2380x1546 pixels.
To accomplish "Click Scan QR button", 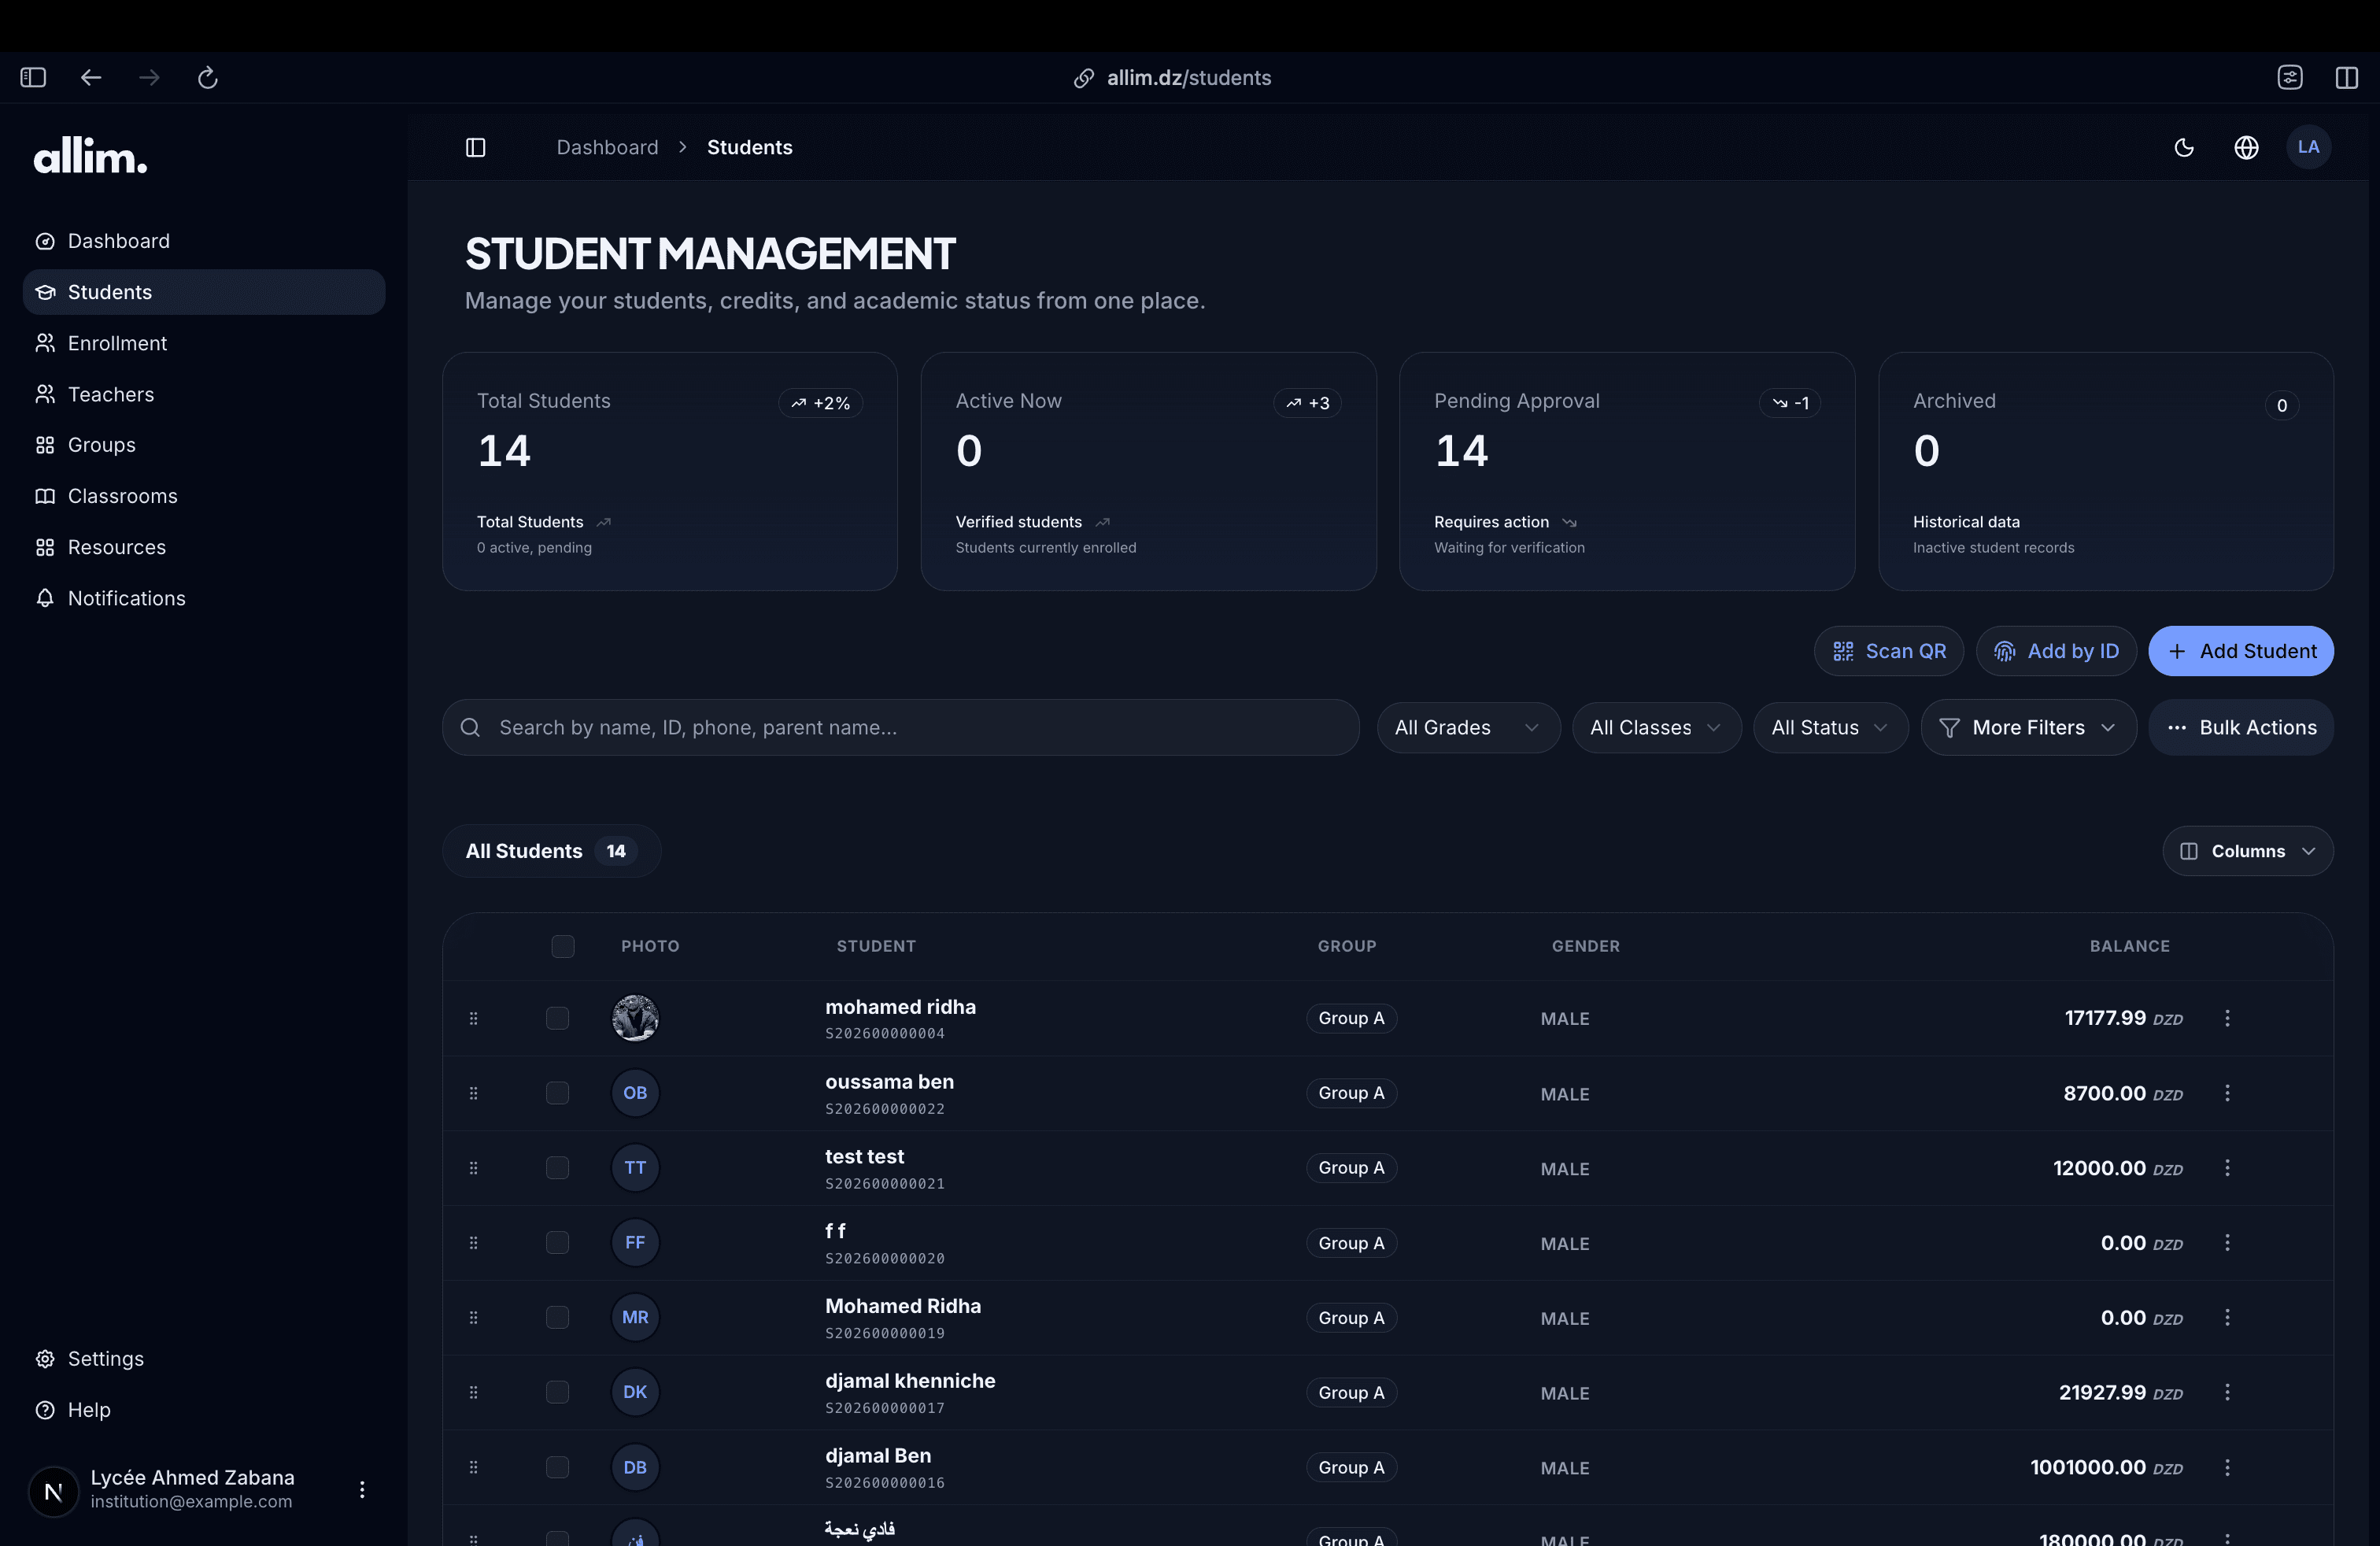I will pyautogui.click(x=1888, y=651).
